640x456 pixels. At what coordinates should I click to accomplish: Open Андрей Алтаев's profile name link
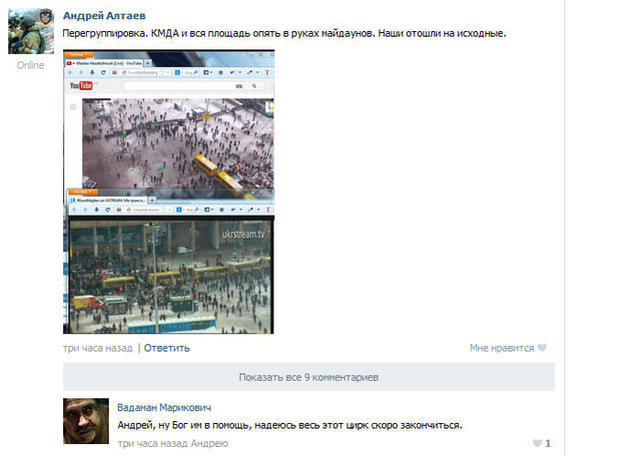pos(104,16)
